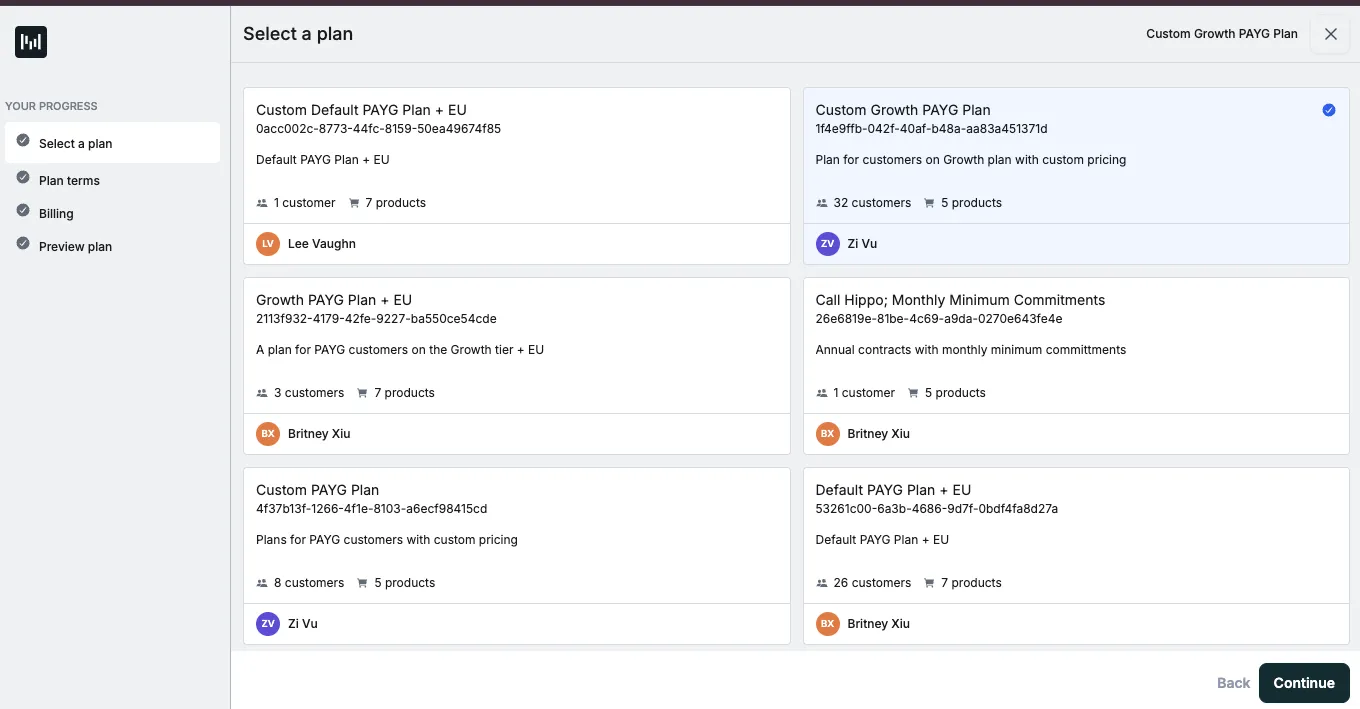Screen dimensions: 1360x709
Task: Click the Zi Vu avatar on Custom Growth plan
Action: (x=827, y=244)
